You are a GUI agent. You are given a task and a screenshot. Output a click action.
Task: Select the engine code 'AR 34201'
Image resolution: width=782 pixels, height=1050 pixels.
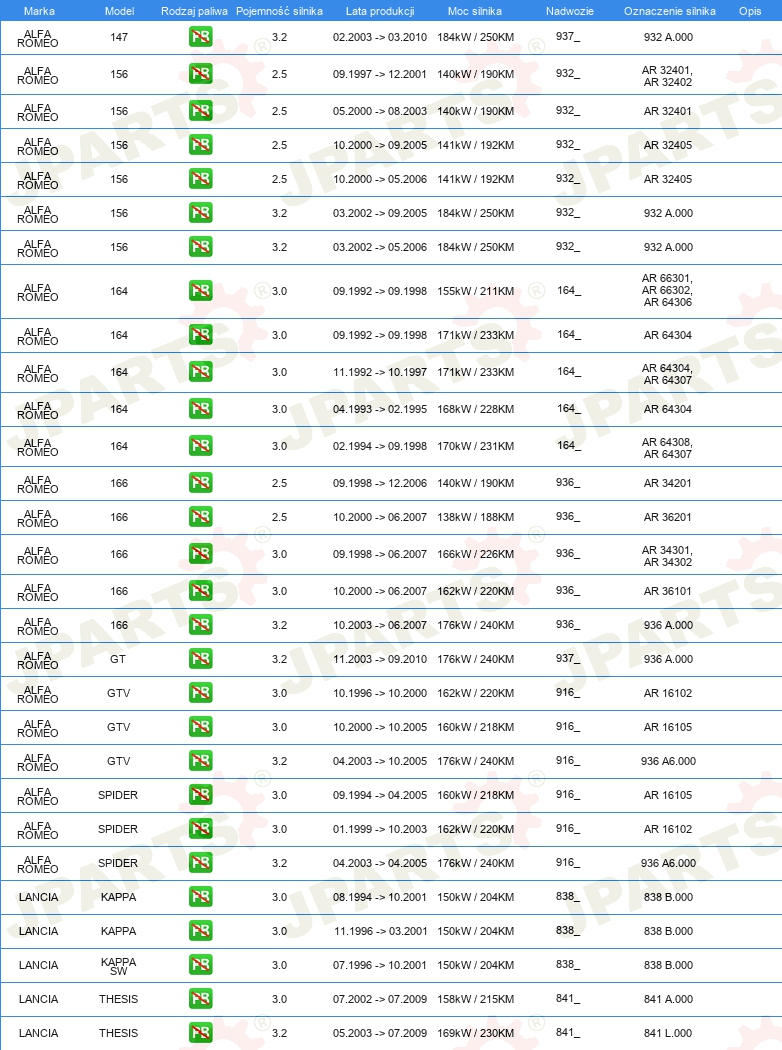[668, 483]
